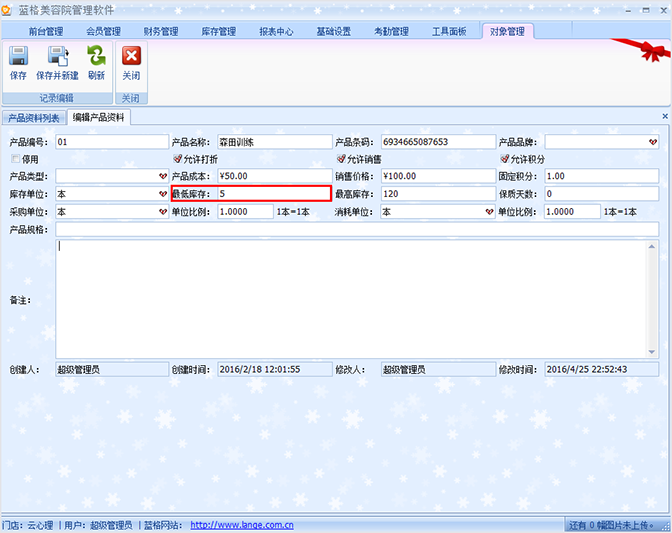The image size is (672, 533).
Task: Toggle the 允许销售 checkbox
Action: pos(341,159)
